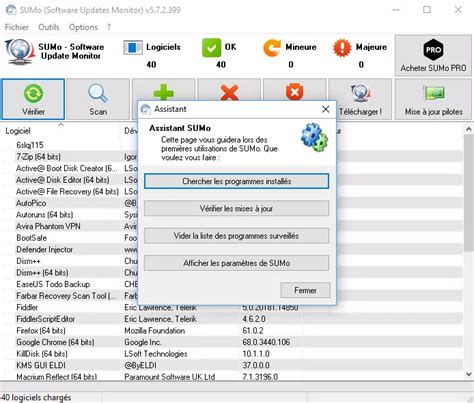The width and height of the screenshot is (474, 403).
Task: Click the Télécharger toolbar button
Action: (x=360, y=99)
